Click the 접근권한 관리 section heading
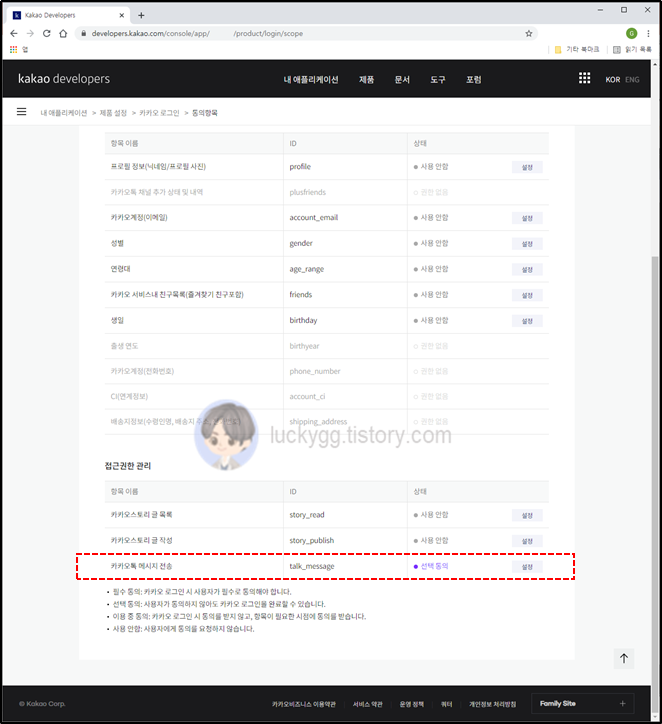 tap(128, 466)
